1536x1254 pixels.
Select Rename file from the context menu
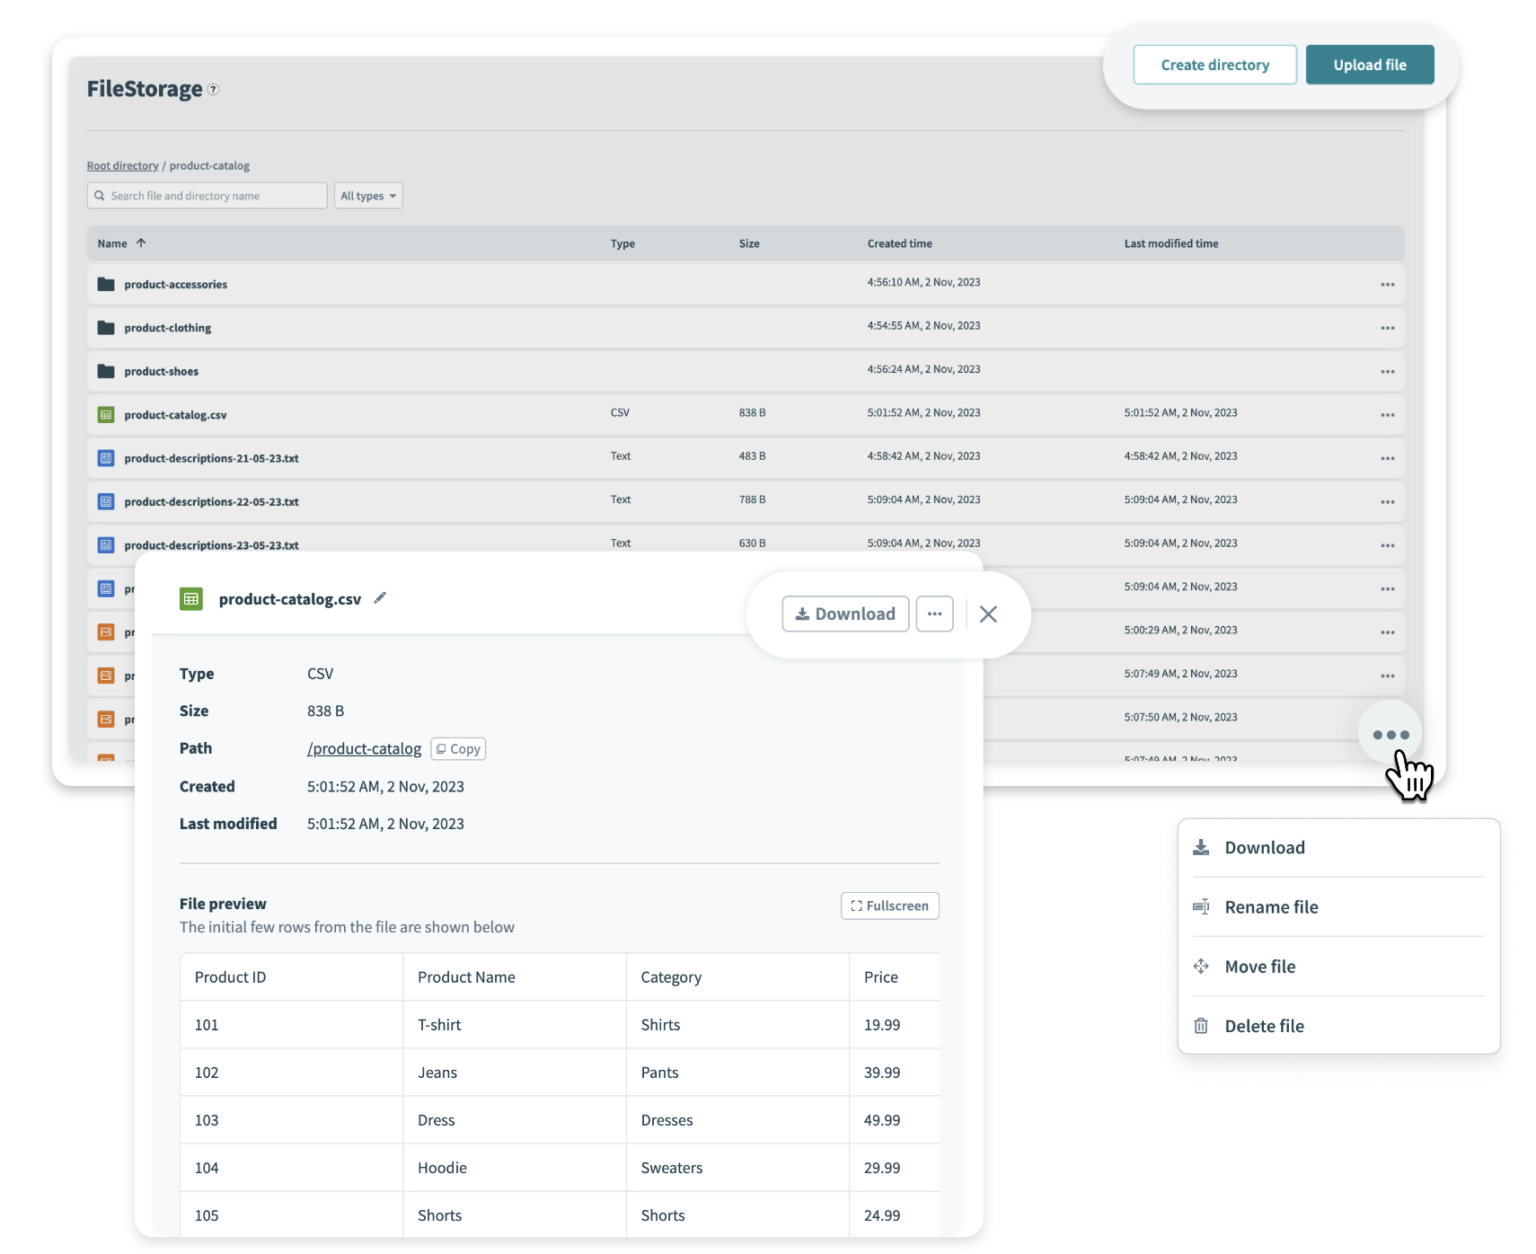(1271, 906)
